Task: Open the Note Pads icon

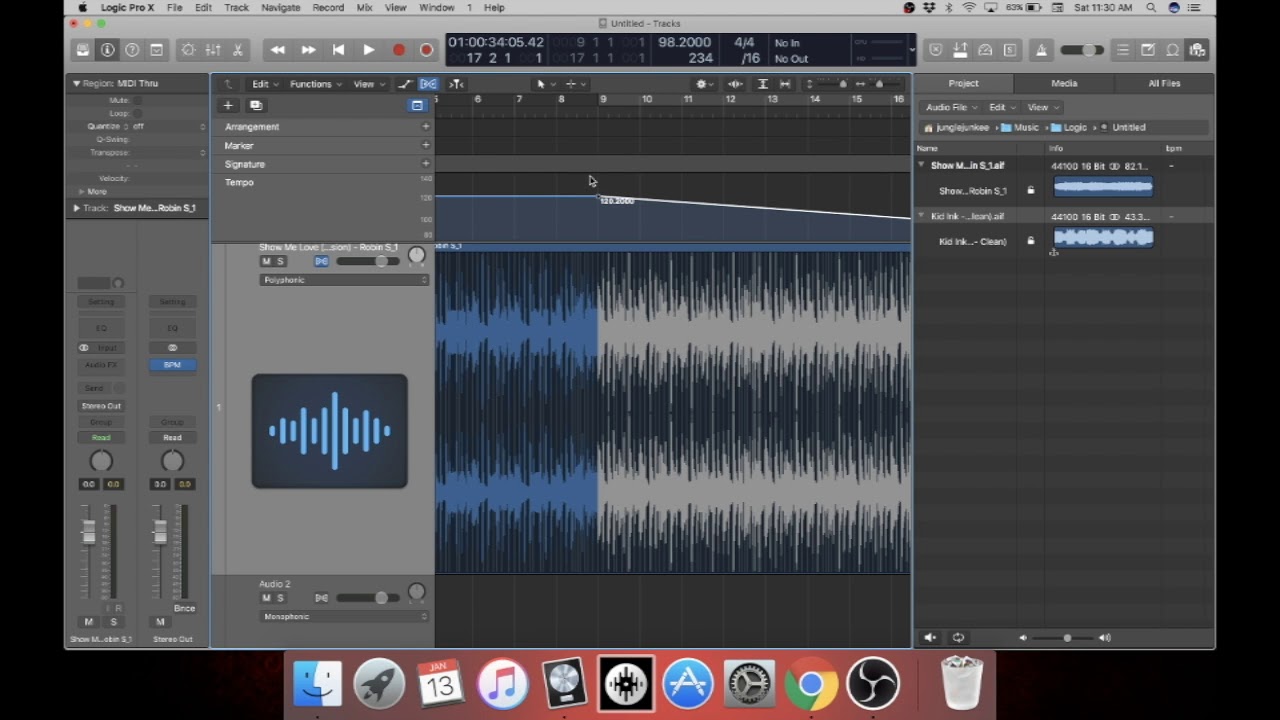Action: (1148, 50)
